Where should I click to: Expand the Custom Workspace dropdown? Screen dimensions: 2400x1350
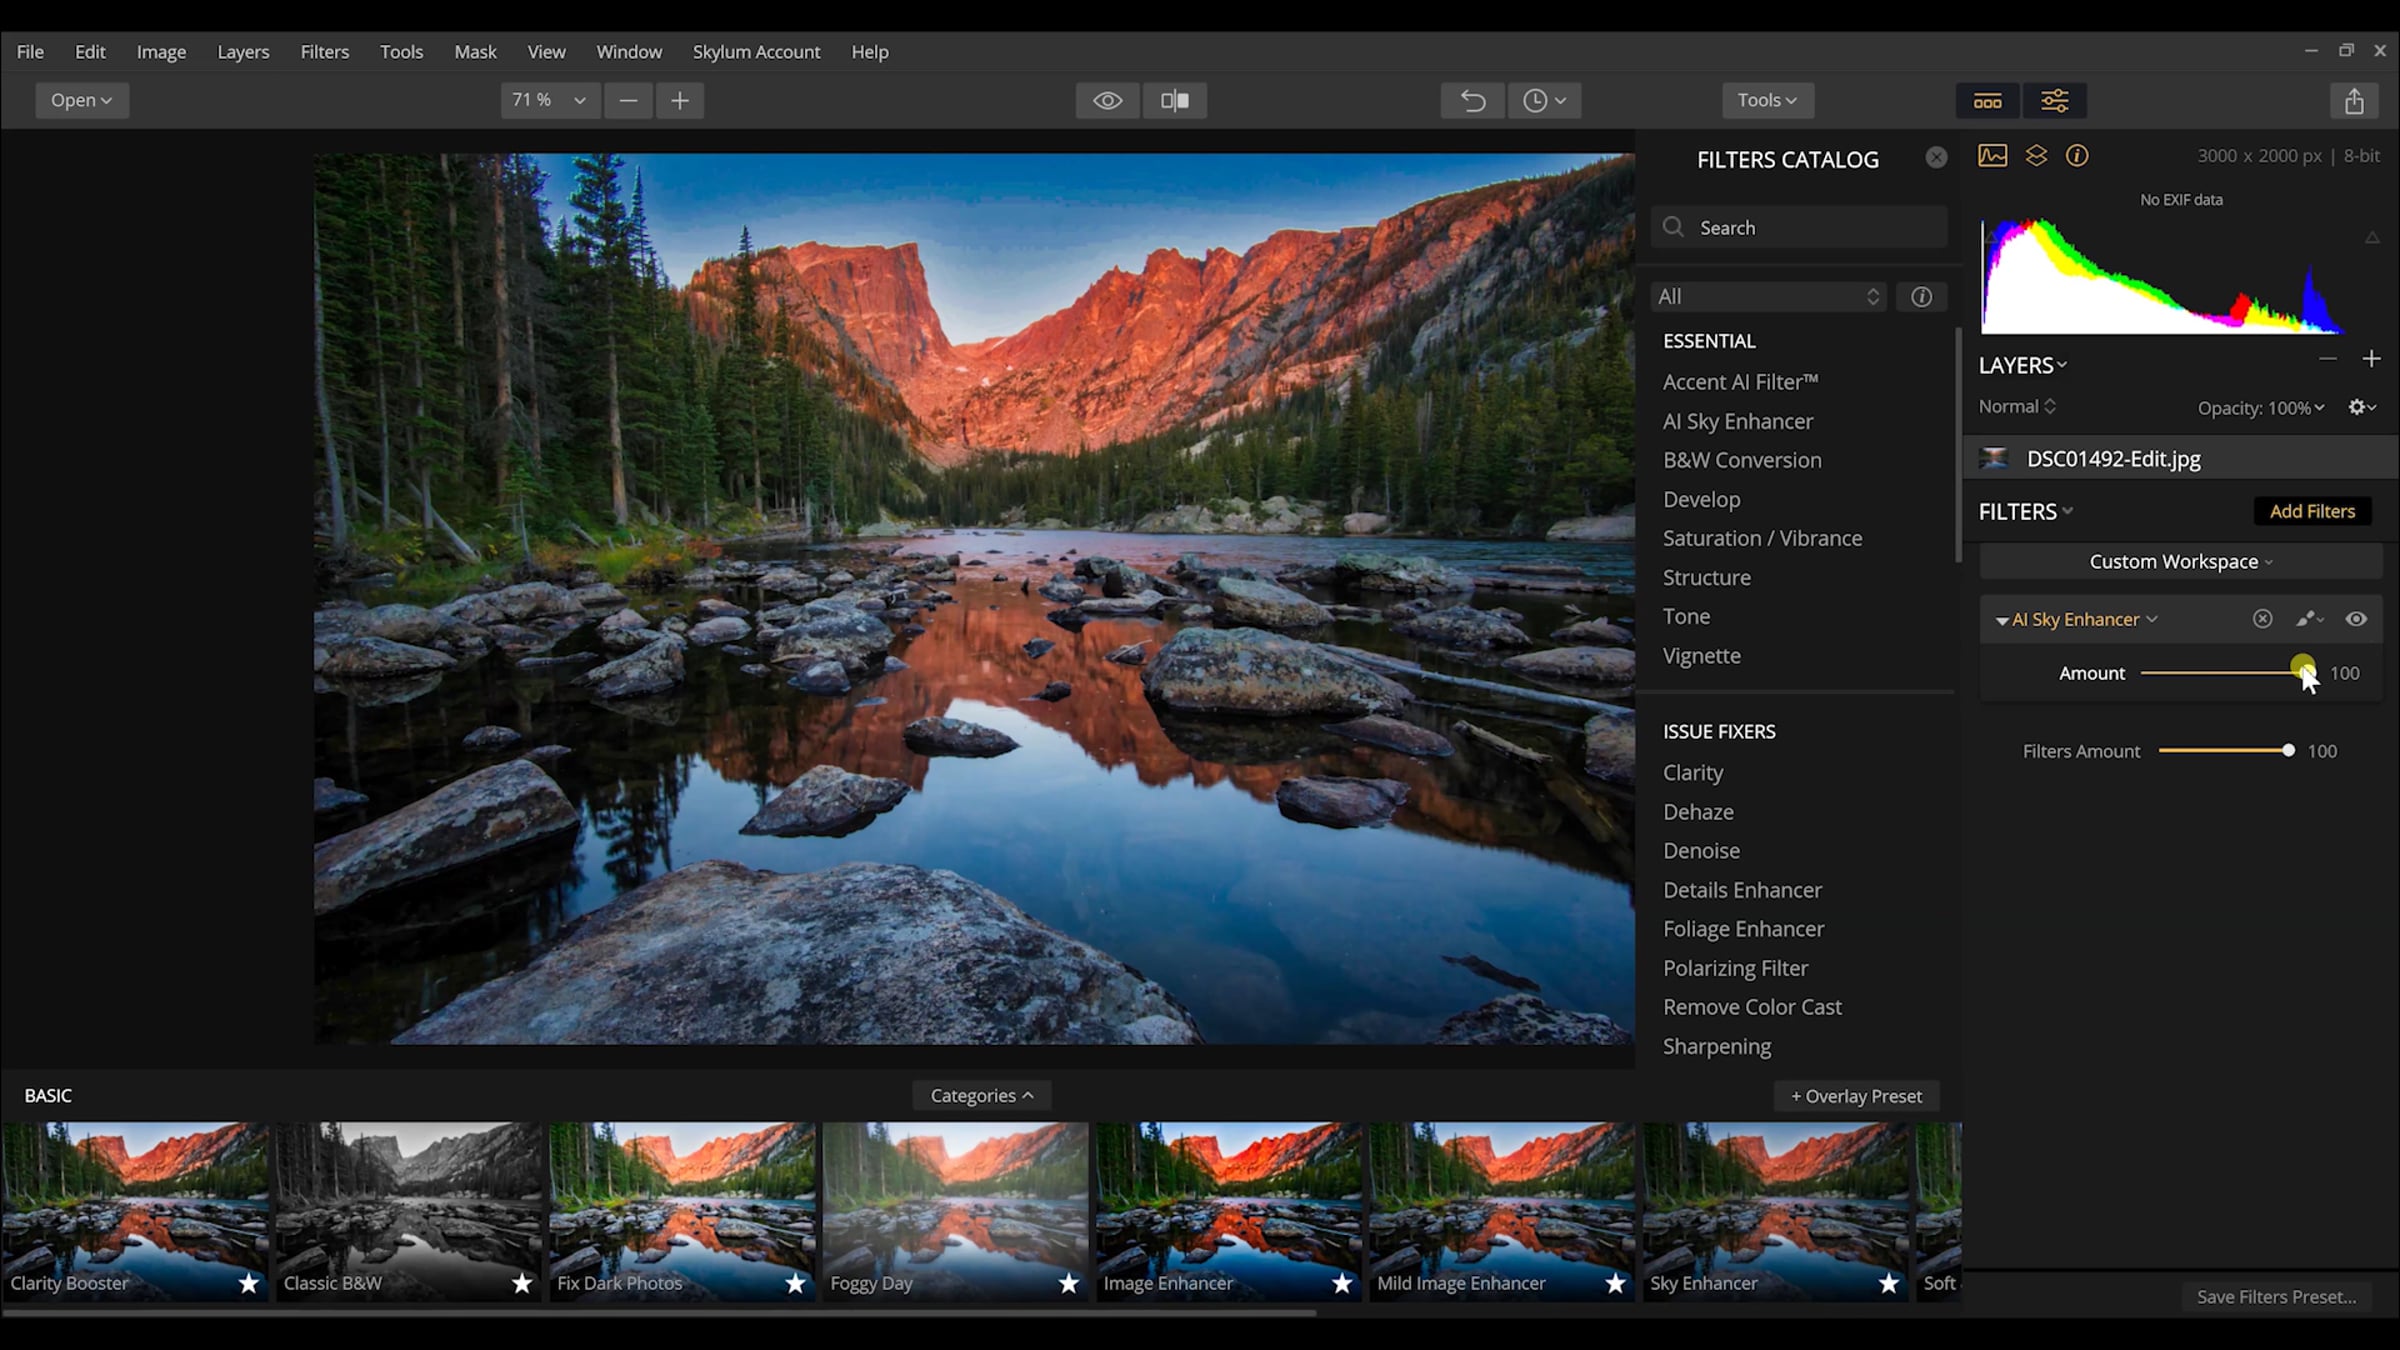(x=2180, y=562)
